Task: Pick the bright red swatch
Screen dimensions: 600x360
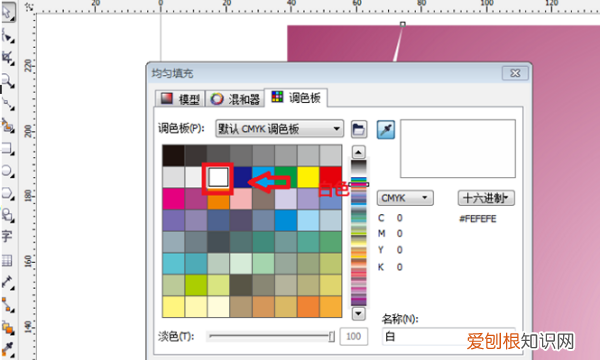Action: 331,177
